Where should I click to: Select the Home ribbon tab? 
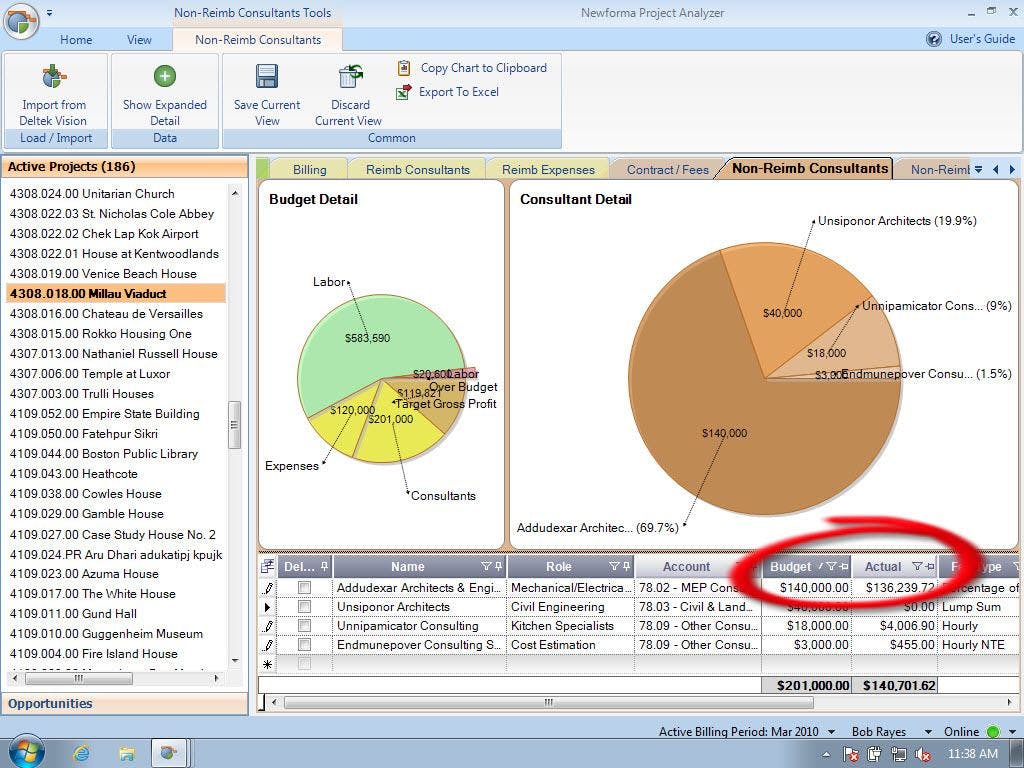click(76, 40)
